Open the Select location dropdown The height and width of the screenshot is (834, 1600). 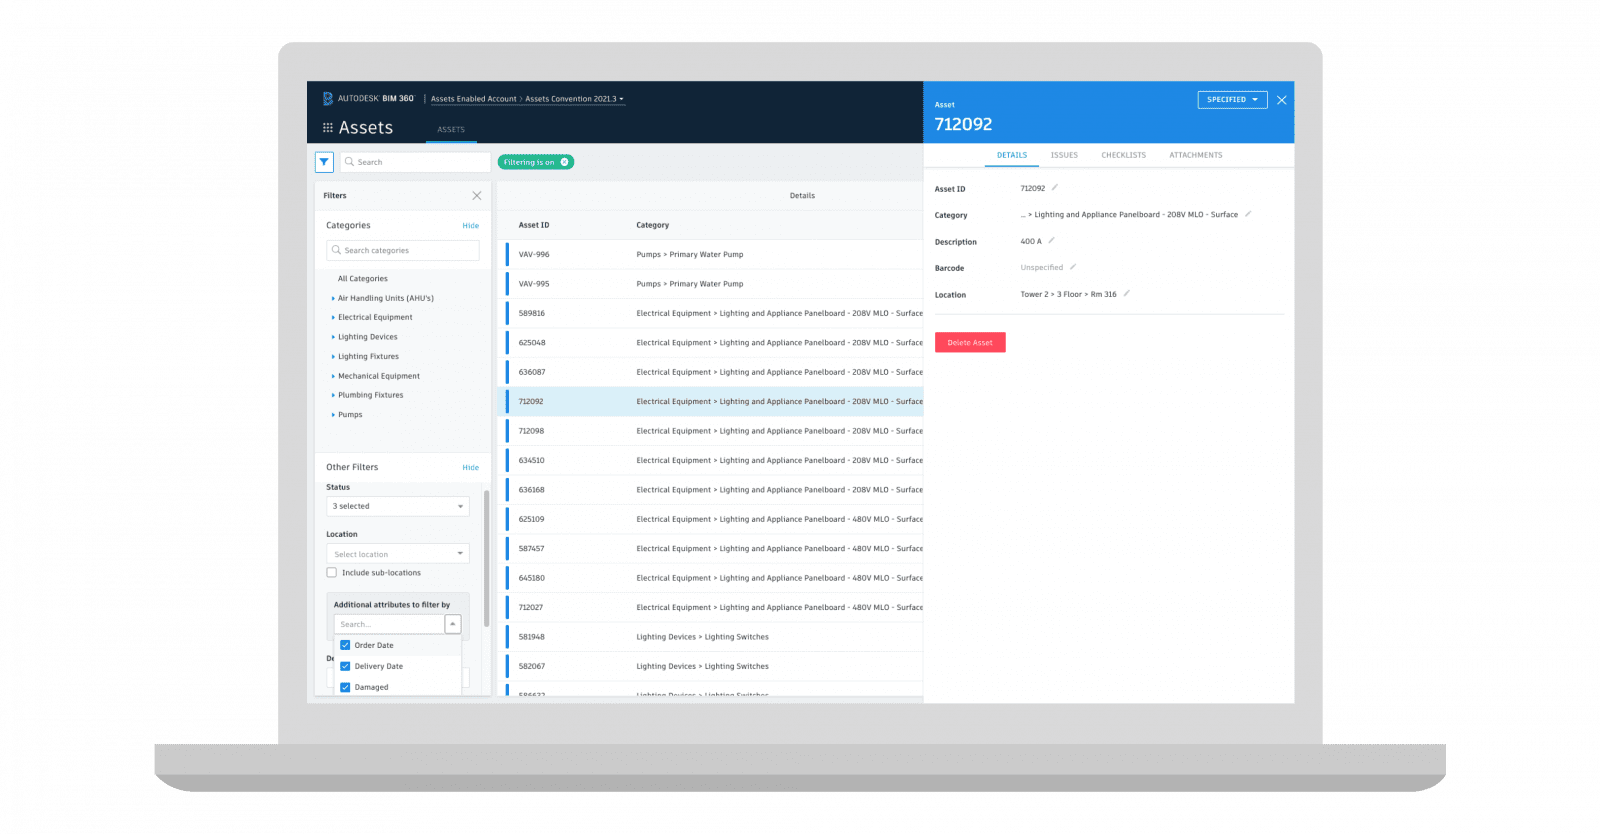(398, 554)
